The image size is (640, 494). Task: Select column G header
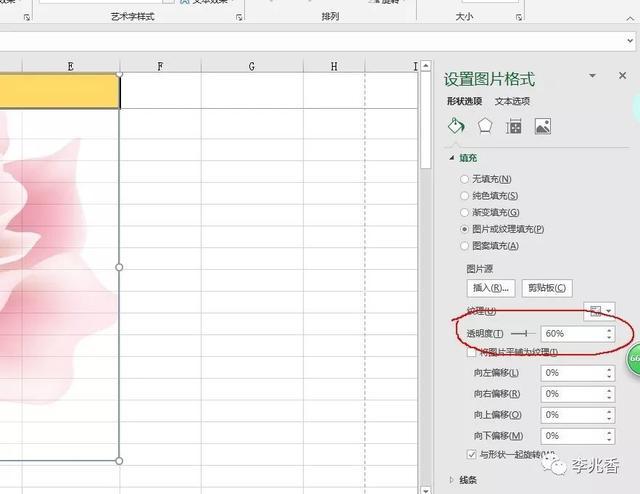pyautogui.click(x=252, y=66)
